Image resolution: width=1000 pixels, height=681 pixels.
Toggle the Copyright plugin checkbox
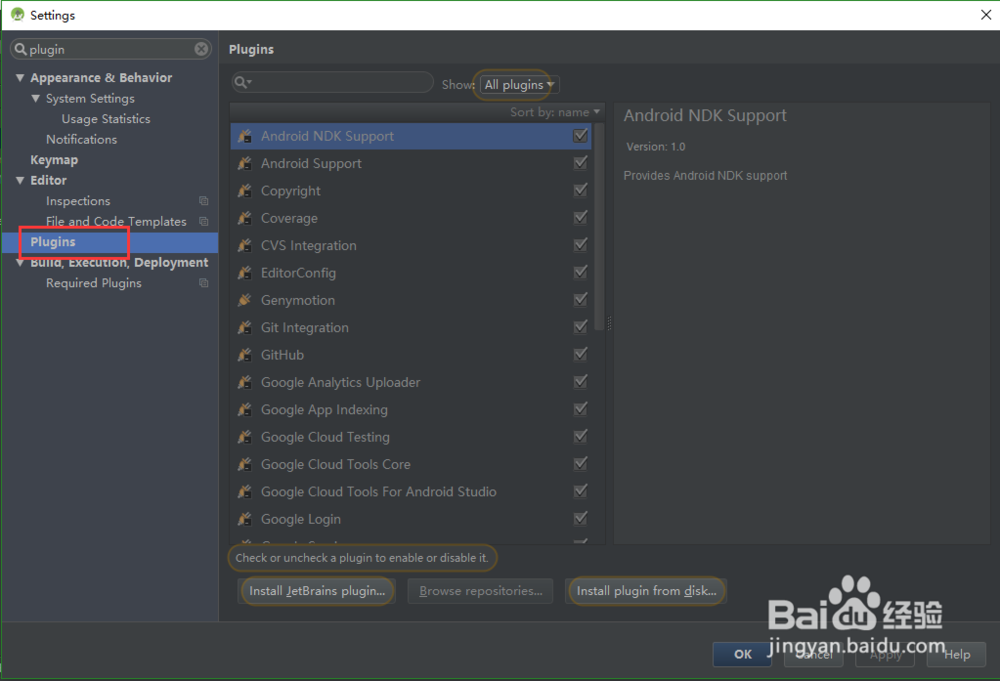coord(580,190)
